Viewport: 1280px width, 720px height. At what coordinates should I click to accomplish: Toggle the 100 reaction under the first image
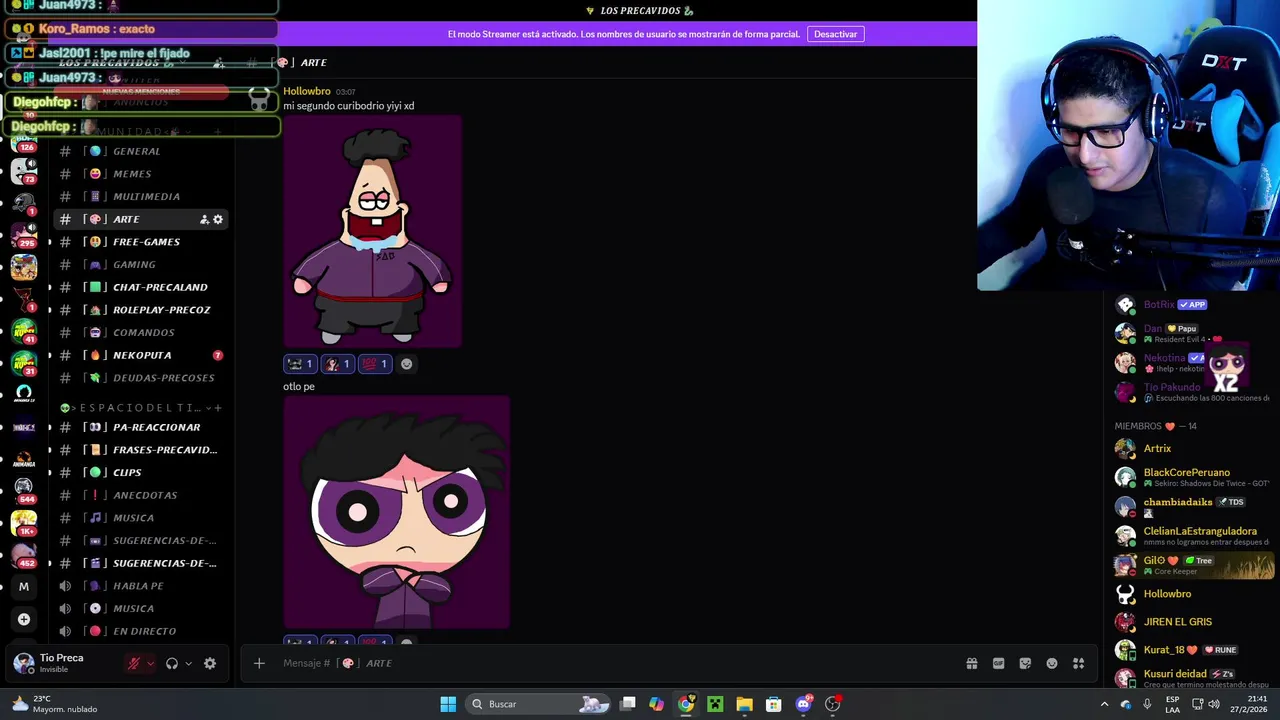(375, 364)
